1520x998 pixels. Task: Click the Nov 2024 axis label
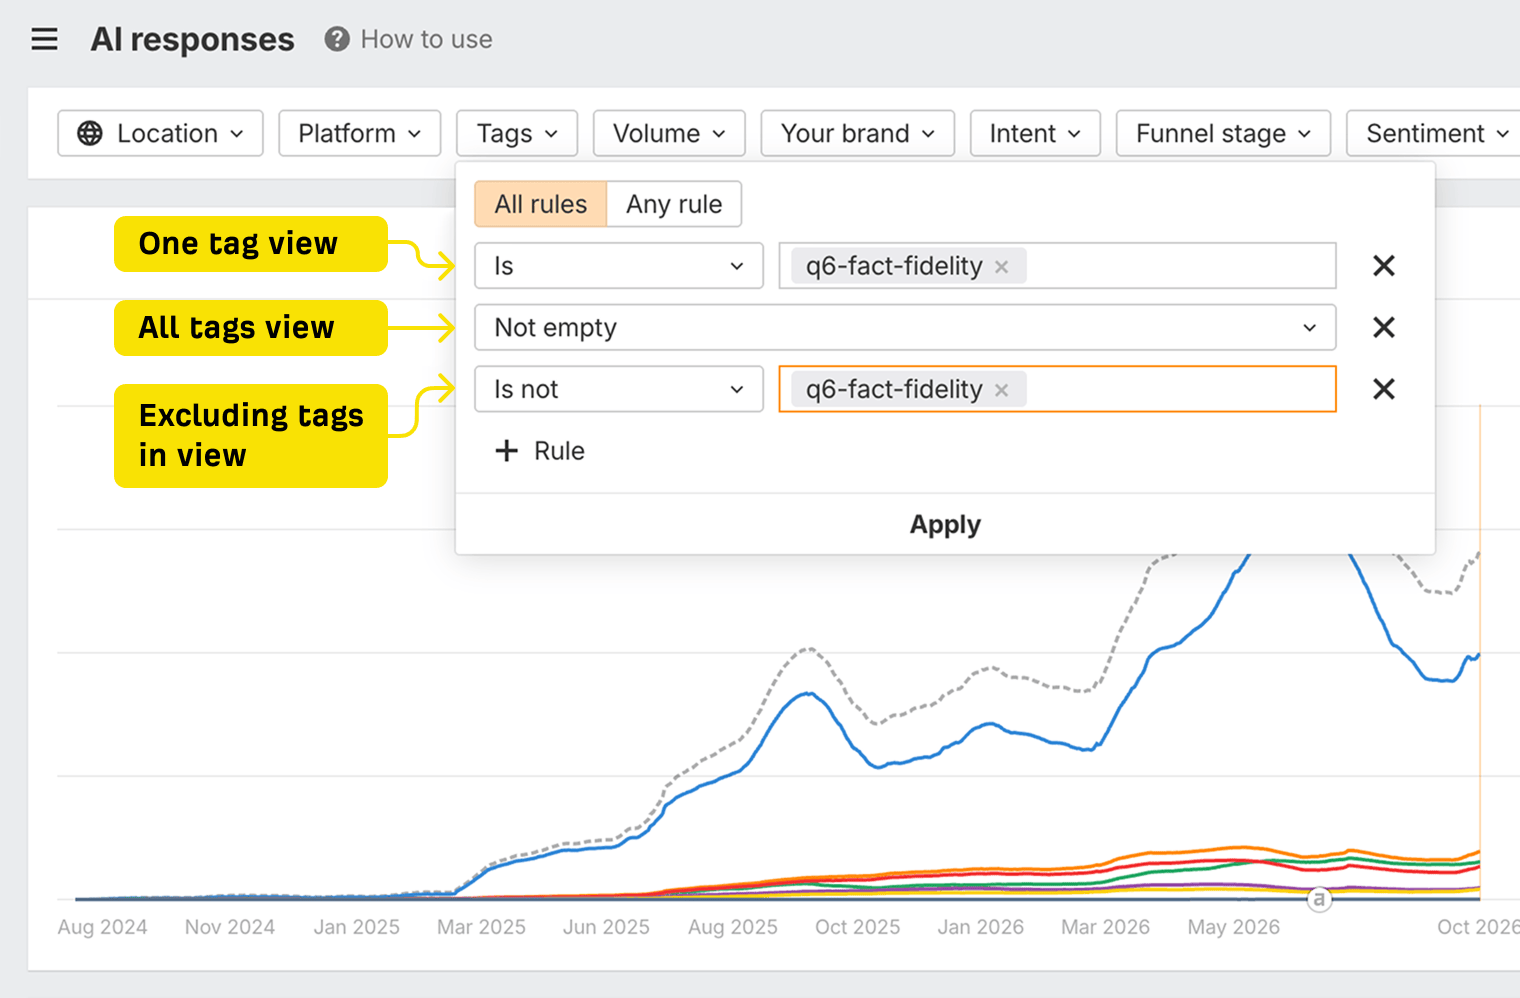(x=229, y=927)
